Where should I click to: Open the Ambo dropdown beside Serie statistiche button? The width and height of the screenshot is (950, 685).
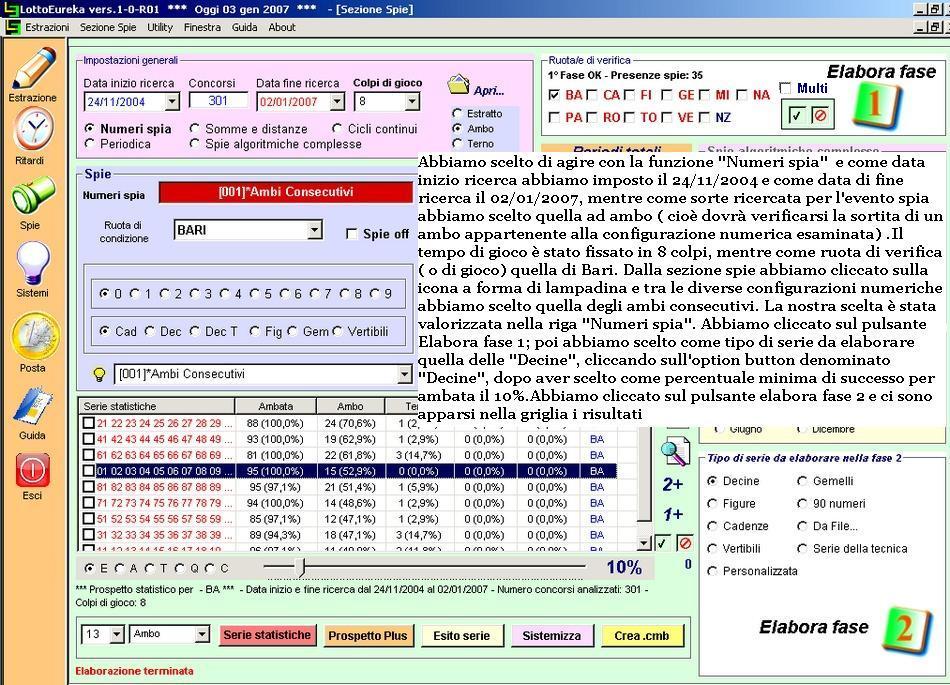pyautogui.click(x=202, y=634)
